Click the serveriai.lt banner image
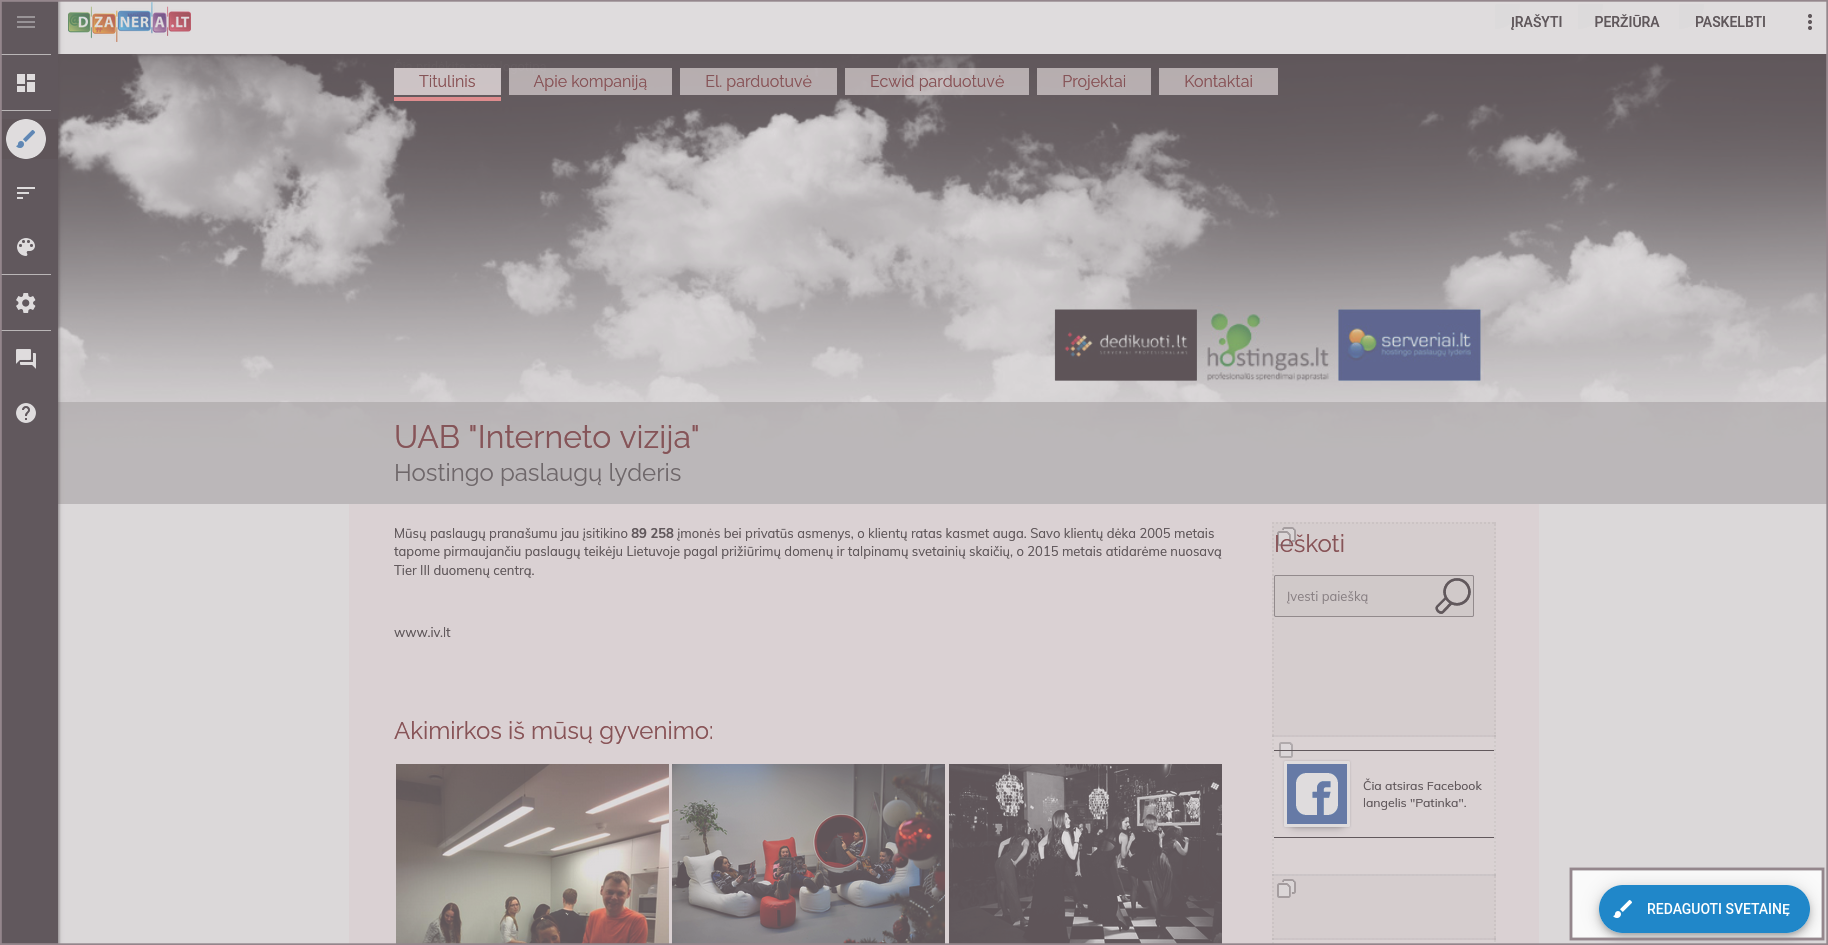This screenshot has width=1828, height=945. 1409,345
